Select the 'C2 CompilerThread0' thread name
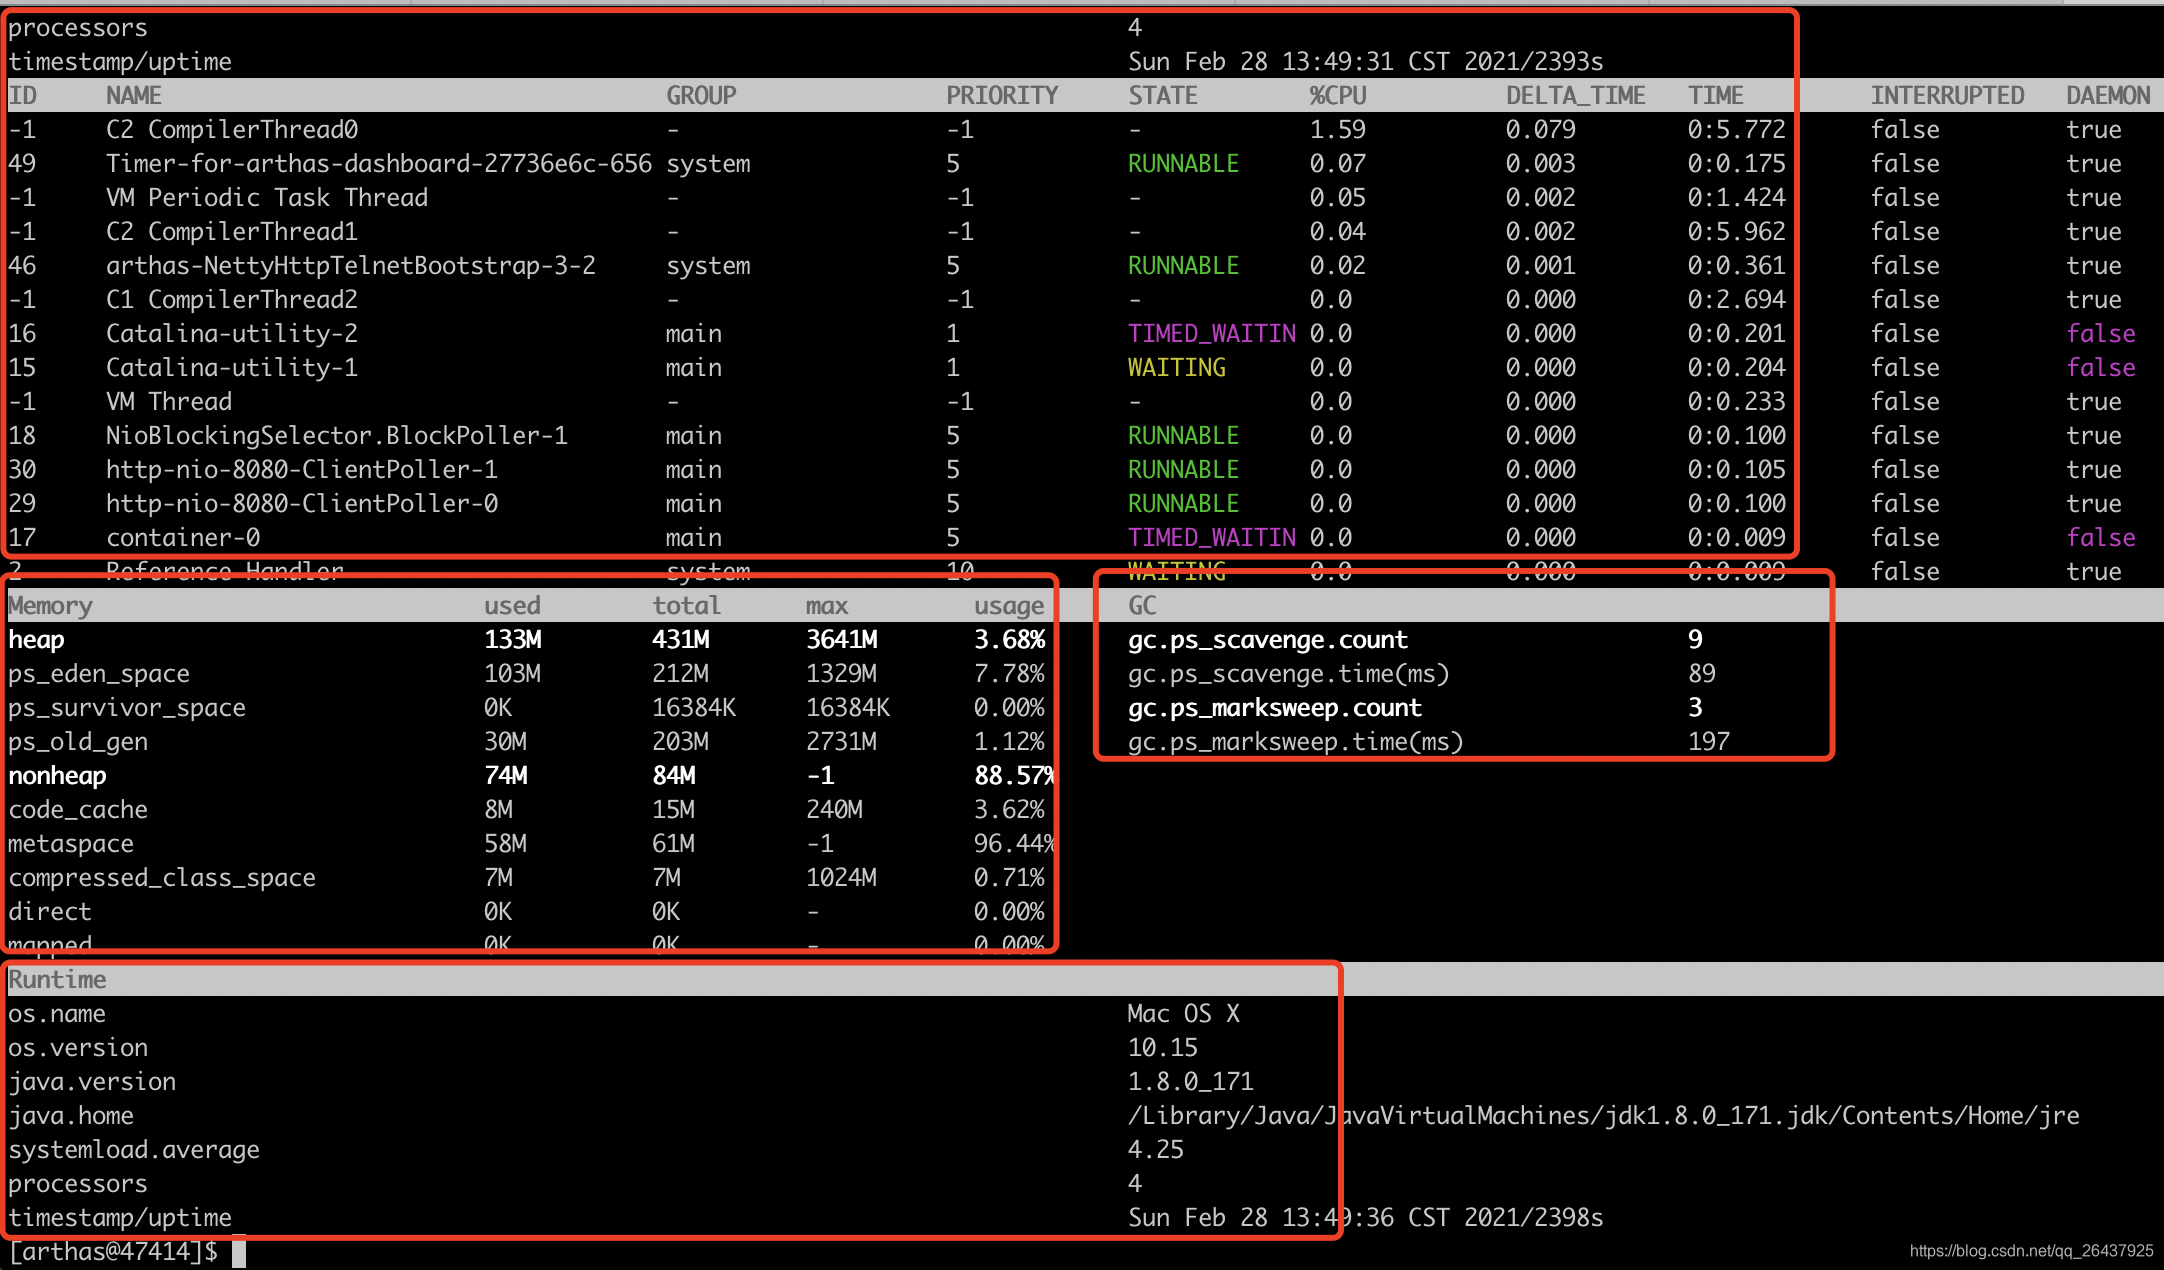 coord(232,130)
